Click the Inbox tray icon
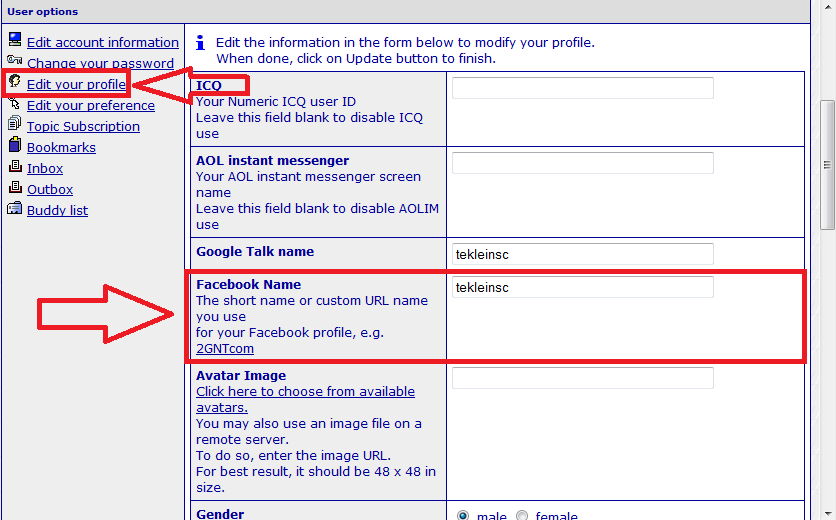The width and height of the screenshot is (836, 520). [x=15, y=166]
